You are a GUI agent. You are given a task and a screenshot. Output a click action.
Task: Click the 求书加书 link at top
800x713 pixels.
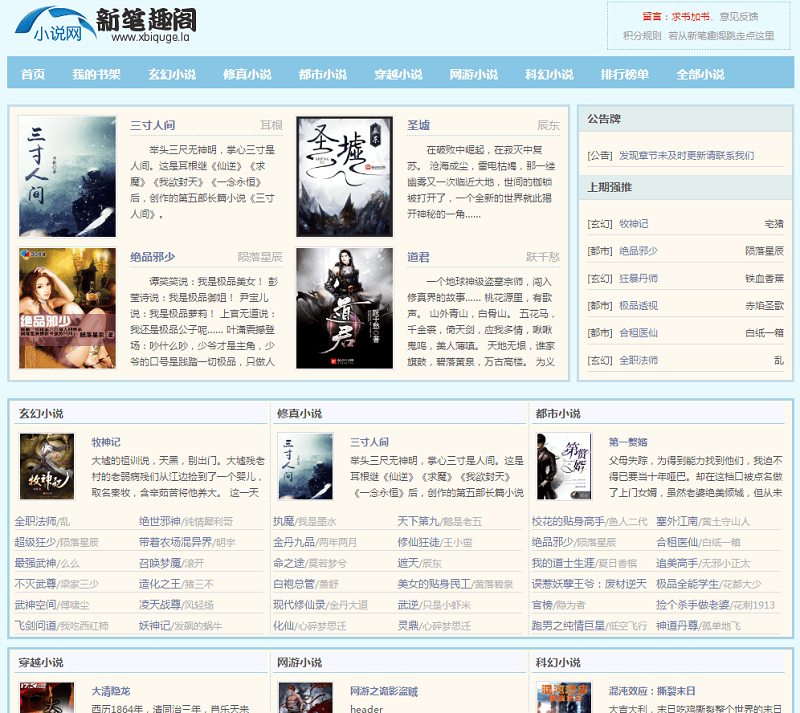click(x=690, y=16)
